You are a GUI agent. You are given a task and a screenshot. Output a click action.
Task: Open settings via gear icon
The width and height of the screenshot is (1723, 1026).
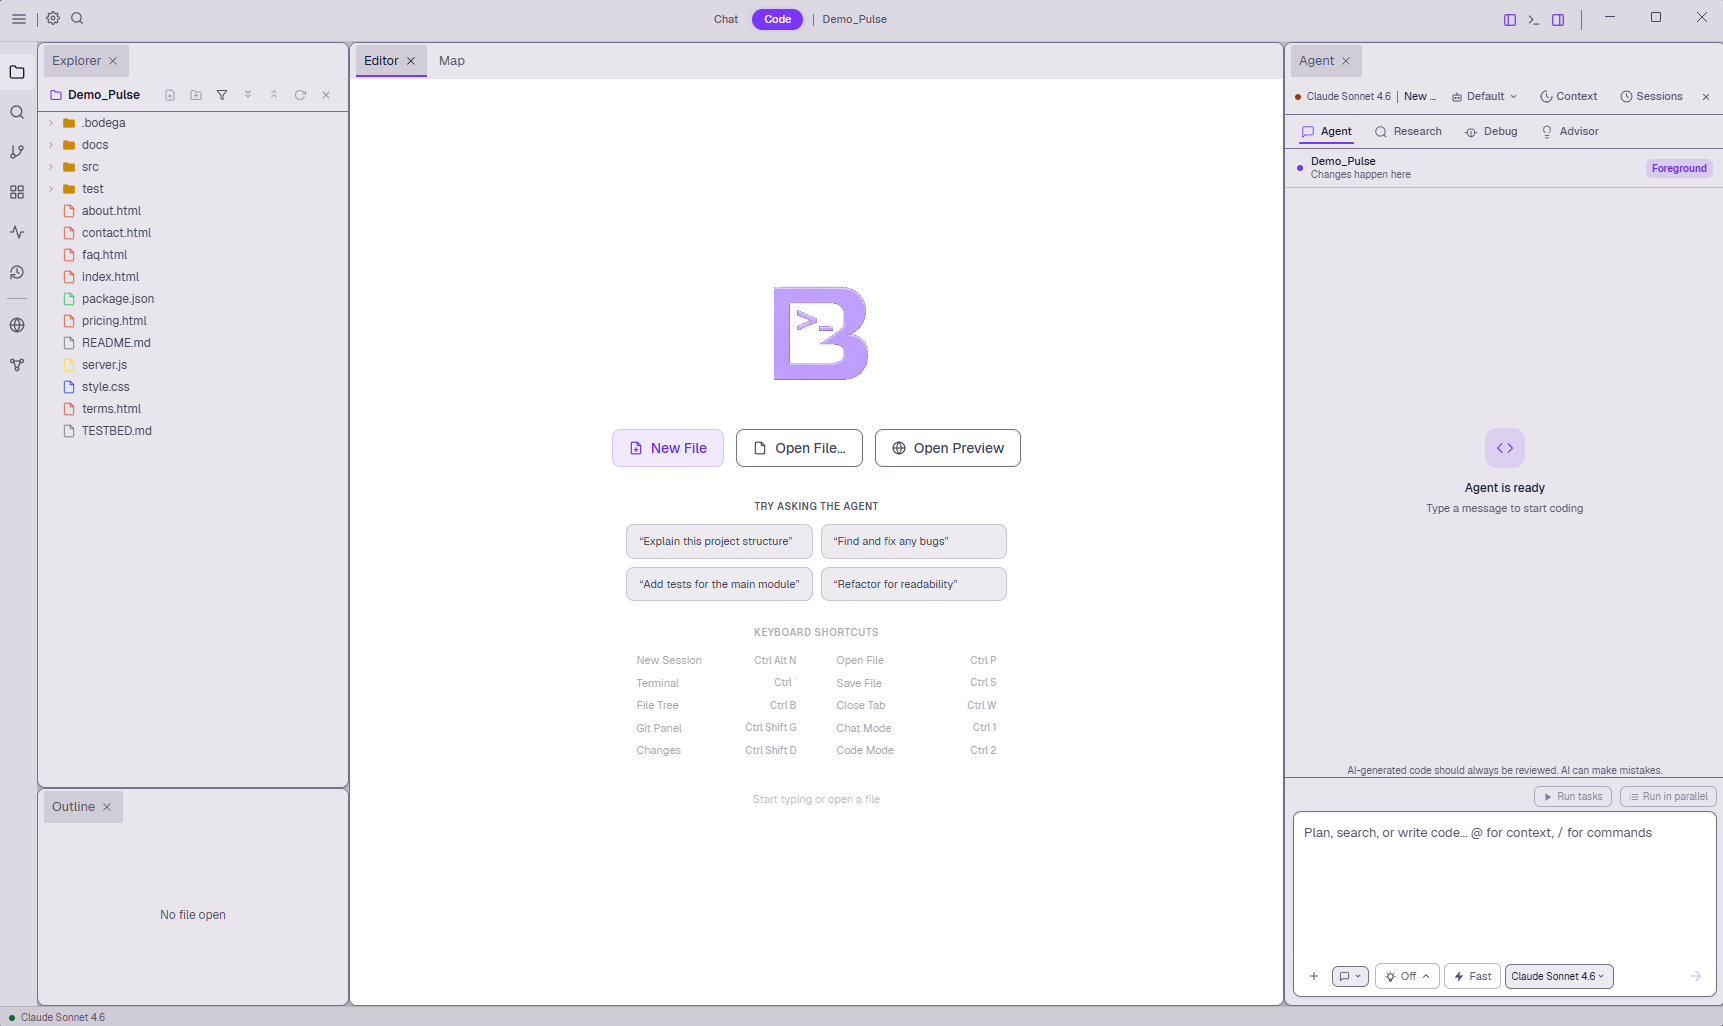click(53, 18)
